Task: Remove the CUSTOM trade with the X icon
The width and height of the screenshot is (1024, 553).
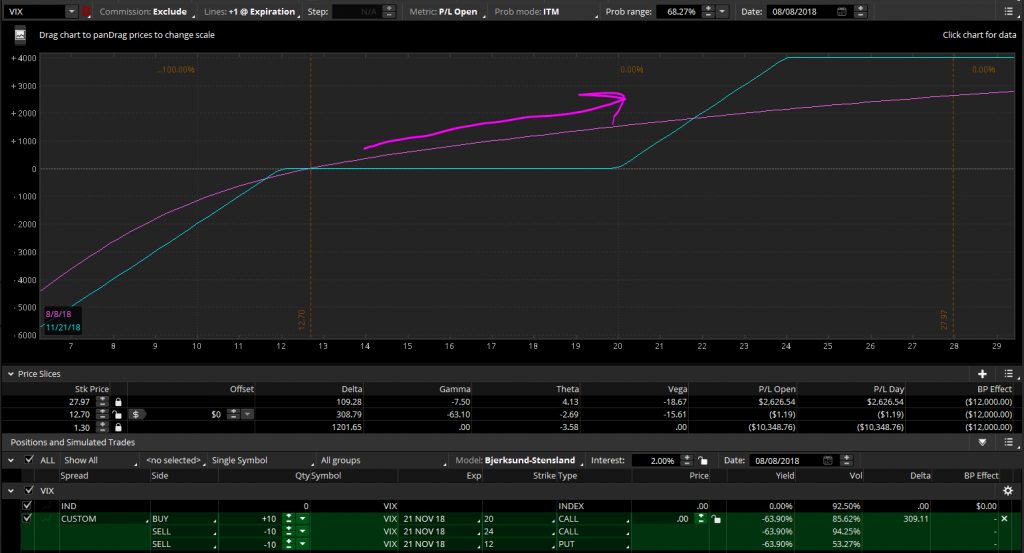Action: (1003, 519)
